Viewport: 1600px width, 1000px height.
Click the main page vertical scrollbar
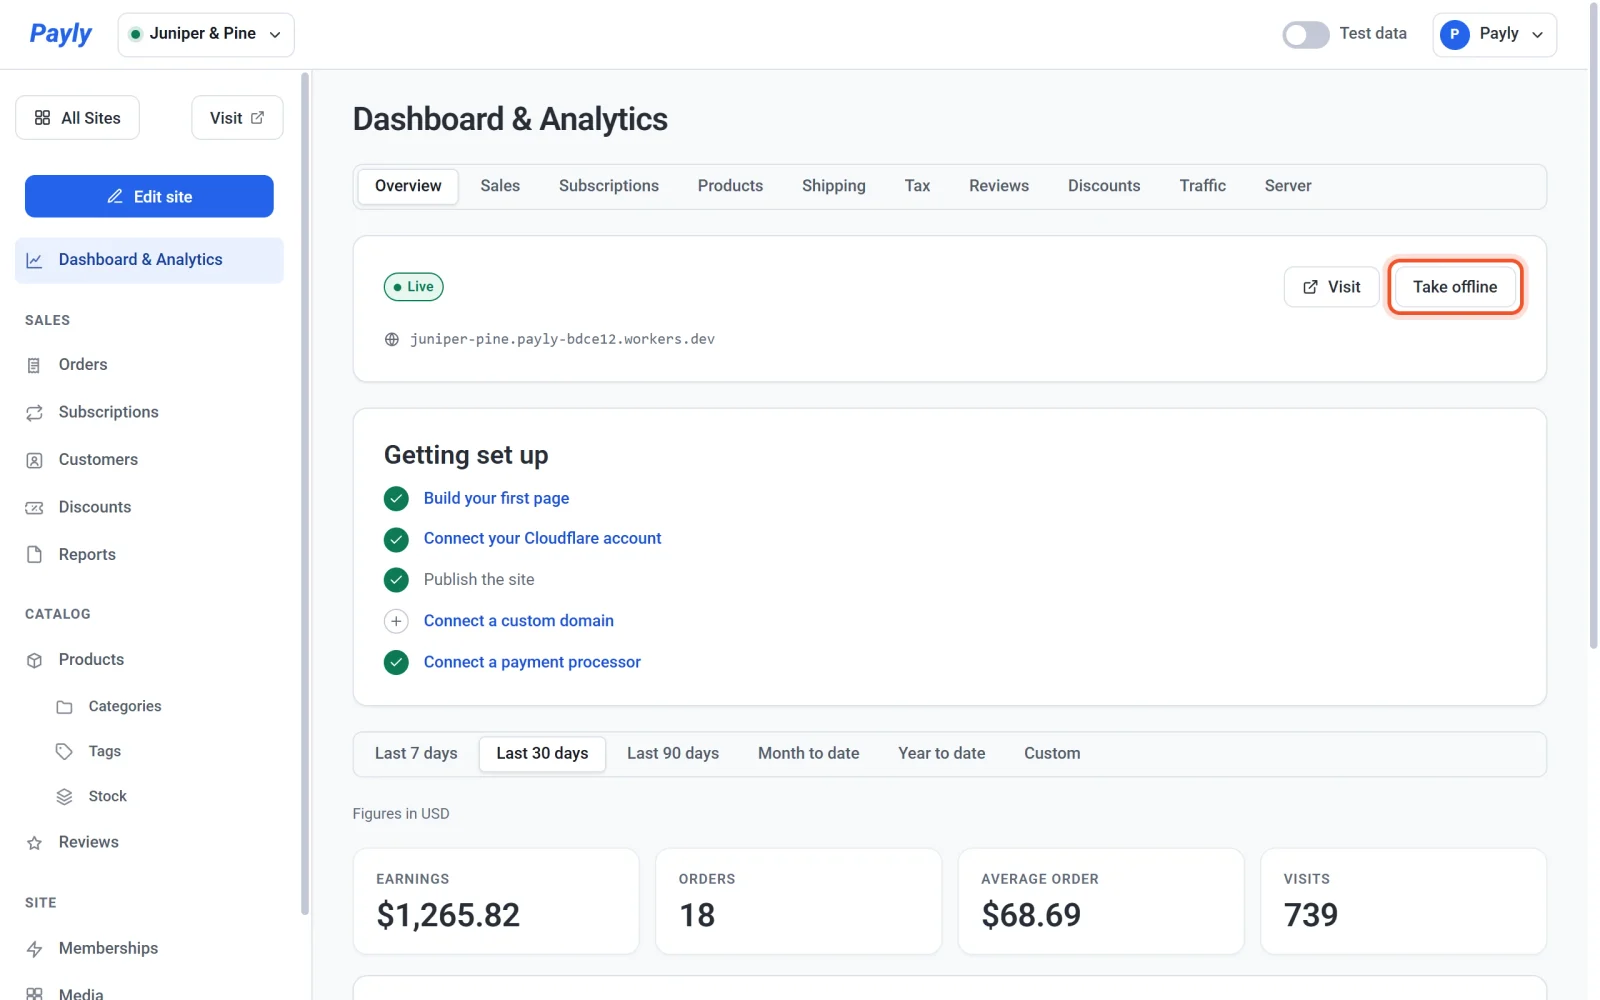tap(1593, 325)
